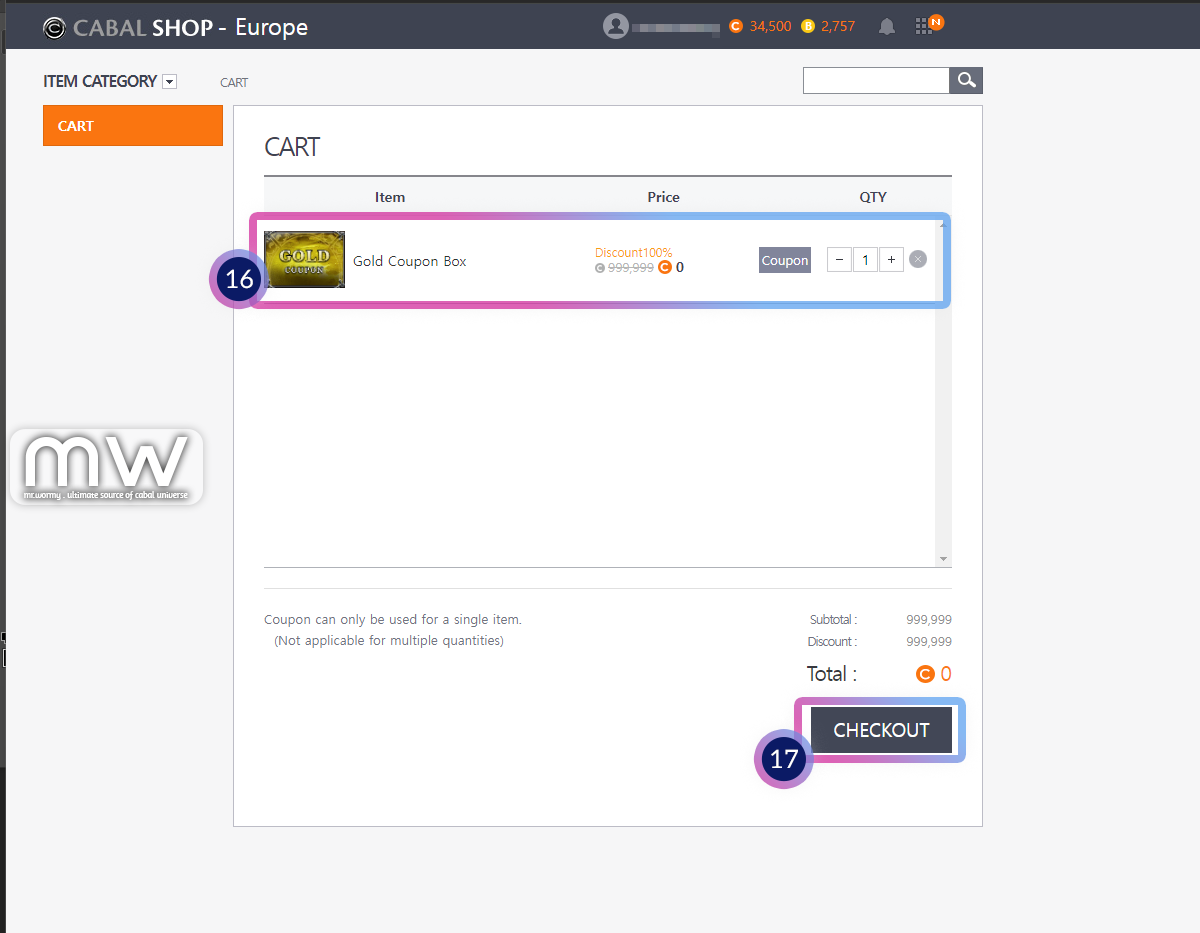Open the Gold Coupon Box item name
The image size is (1200, 933).
click(410, 261)
